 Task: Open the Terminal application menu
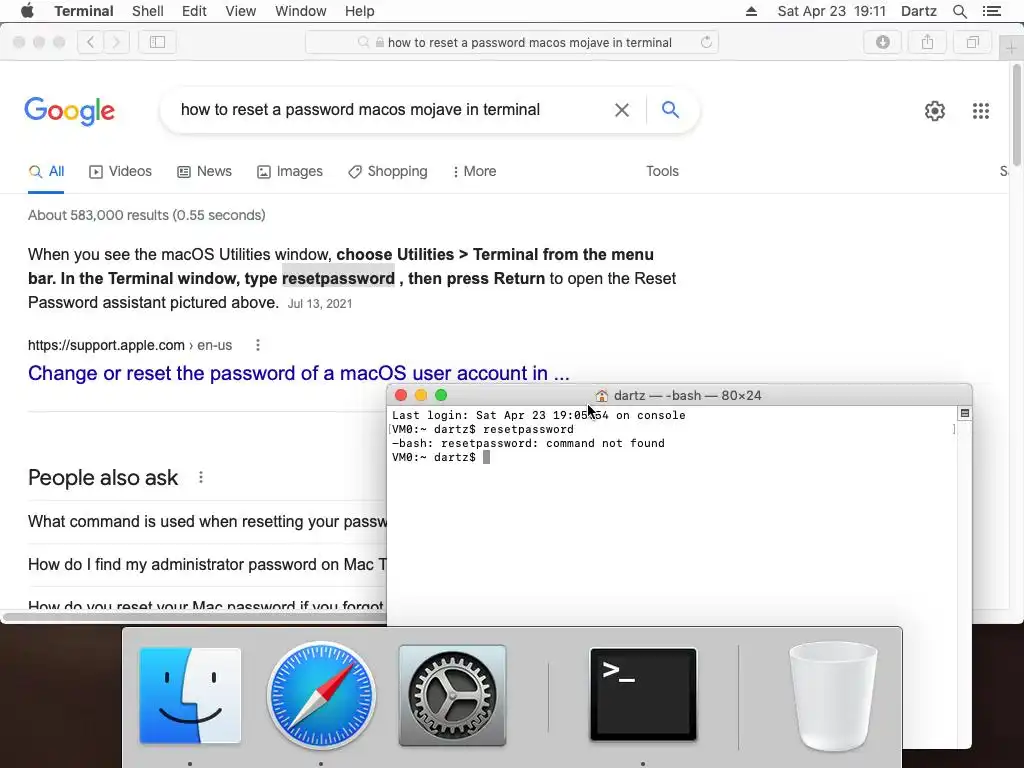click(x=84, y=11)
